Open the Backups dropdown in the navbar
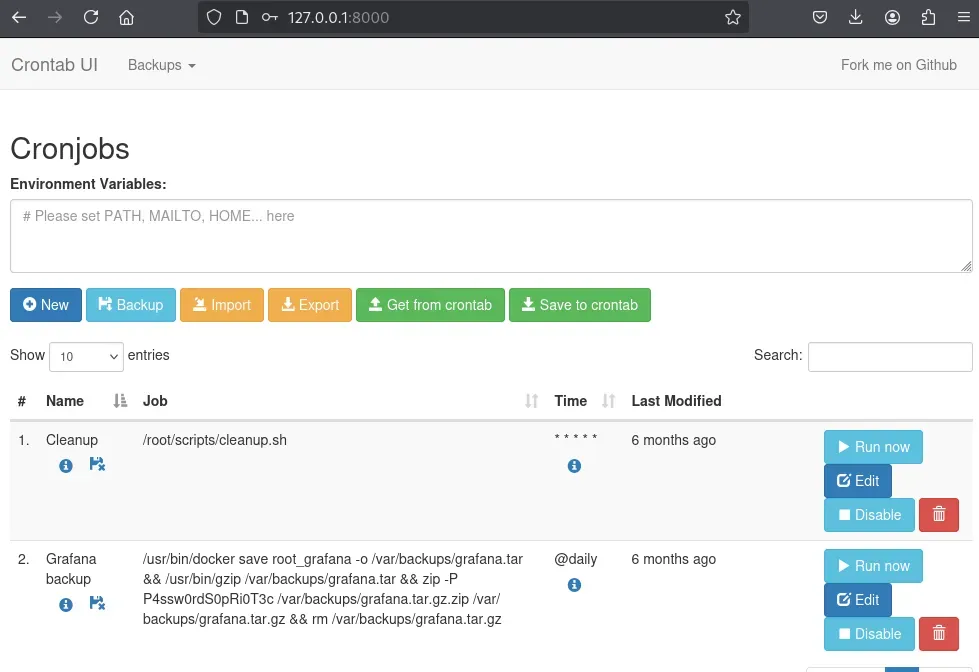This screenshot has width=979, height=672. pyautogui.click(x=161, y=65)
